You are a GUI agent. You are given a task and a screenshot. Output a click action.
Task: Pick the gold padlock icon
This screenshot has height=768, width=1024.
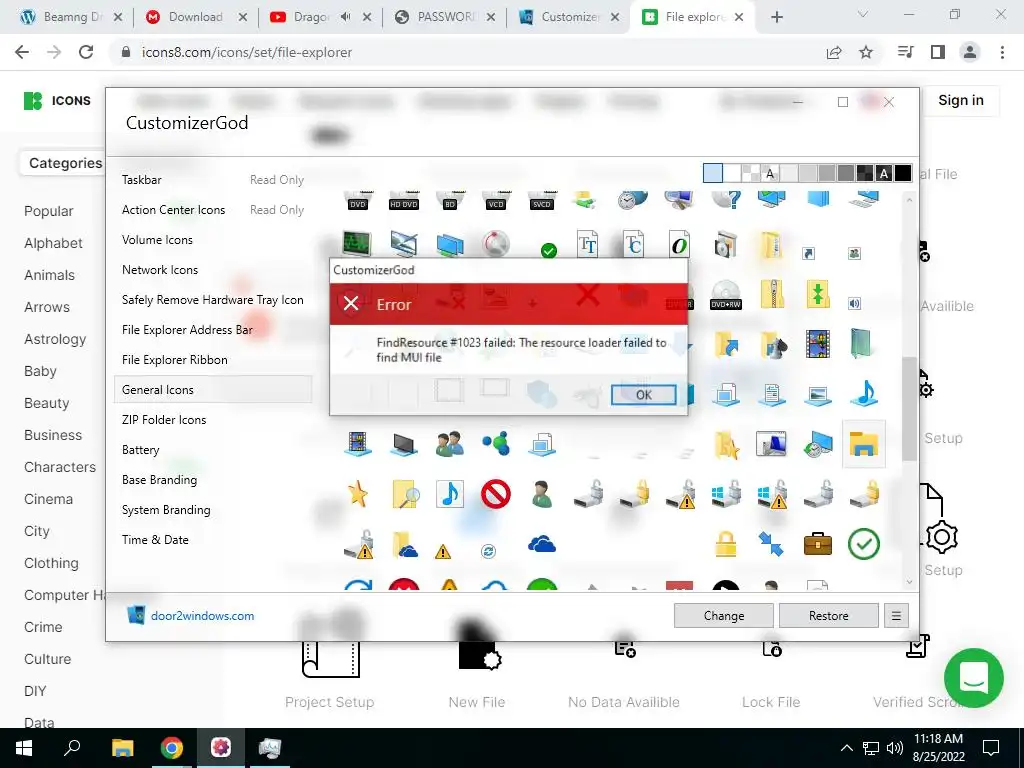coord(726,543)
